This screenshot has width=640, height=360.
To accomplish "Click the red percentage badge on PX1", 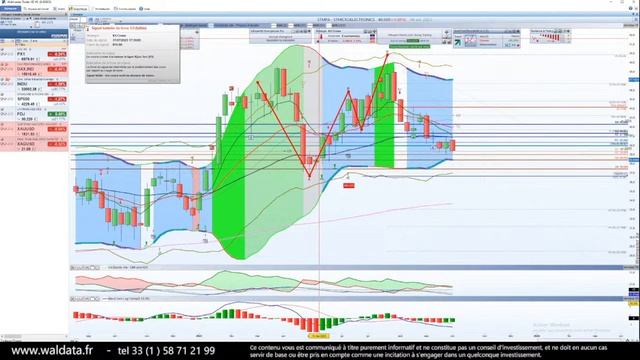I will pos(57,54).
